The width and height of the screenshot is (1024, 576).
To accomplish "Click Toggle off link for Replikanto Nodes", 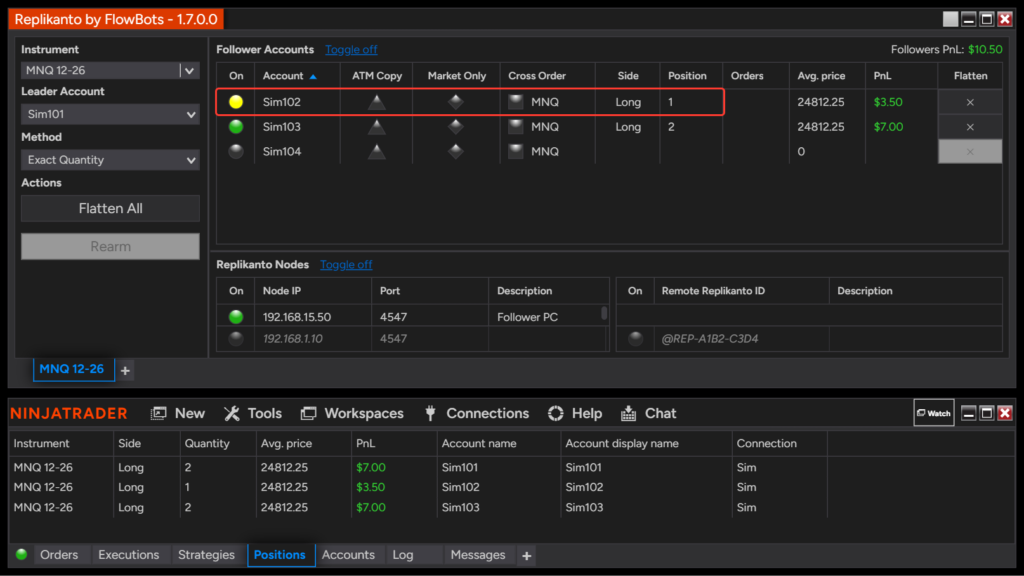I will point(346,264).
